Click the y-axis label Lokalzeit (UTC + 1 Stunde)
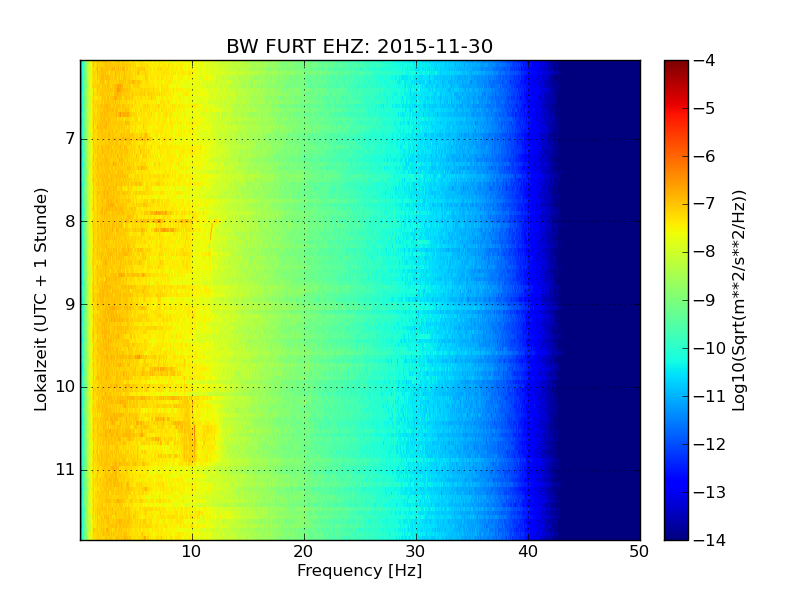This screenshot has width=800, height=600. click(x=40, y=299)
